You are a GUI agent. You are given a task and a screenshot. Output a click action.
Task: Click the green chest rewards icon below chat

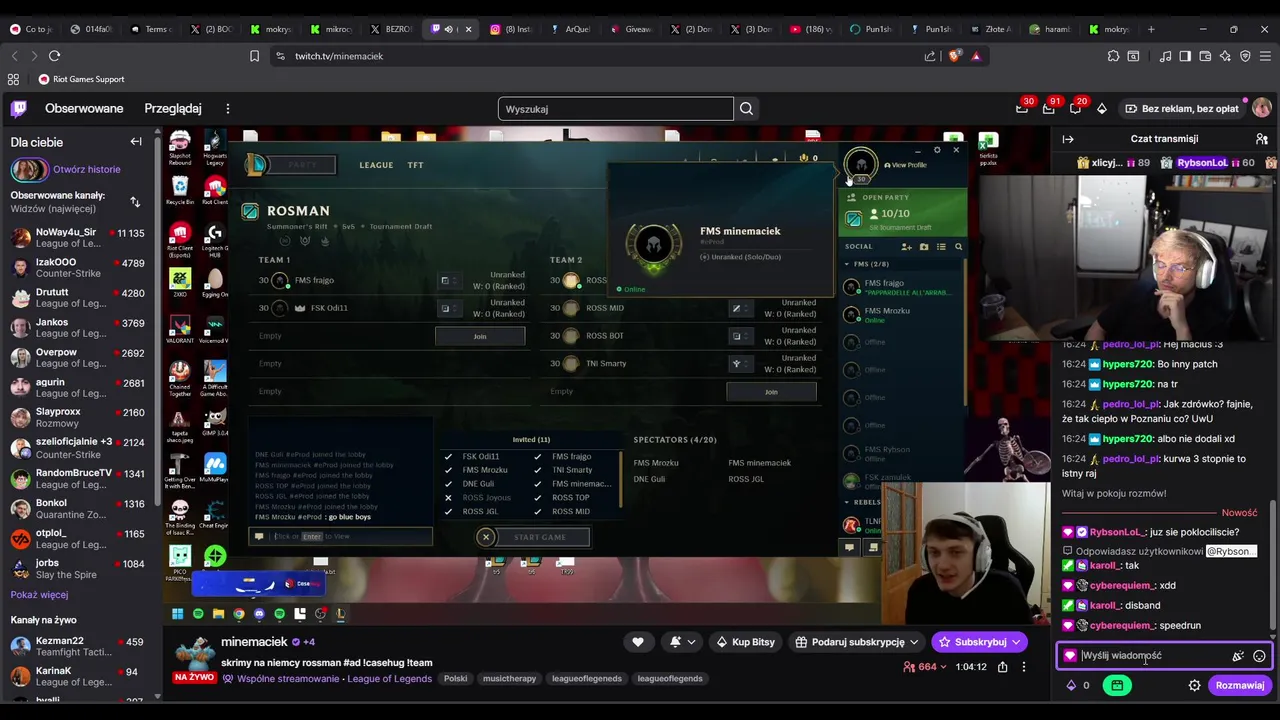(1117, 685)
